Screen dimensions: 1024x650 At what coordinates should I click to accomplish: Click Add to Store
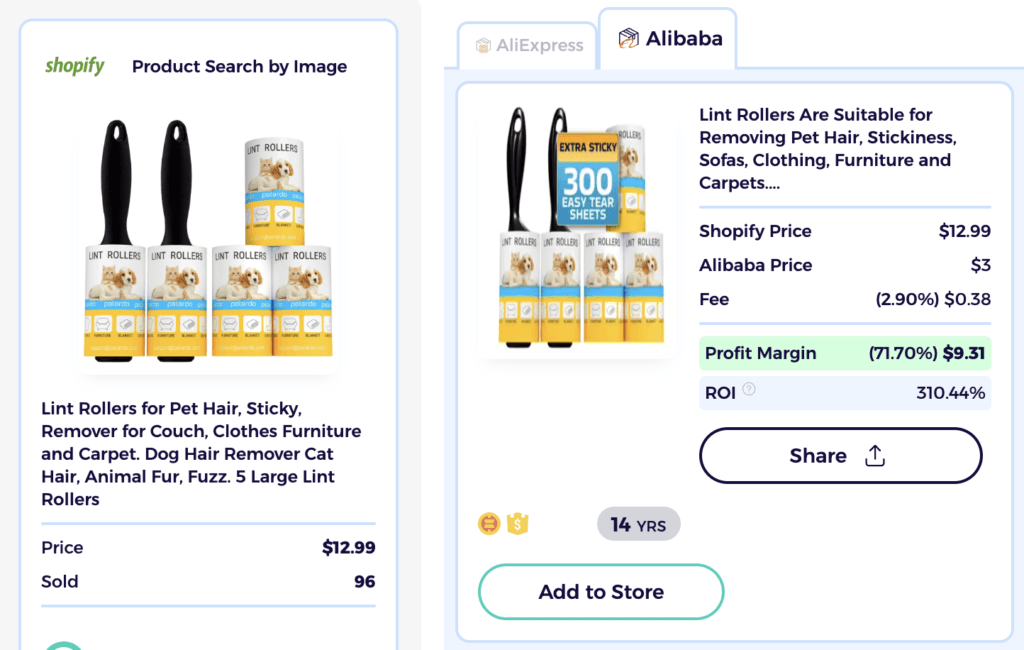coord(600,591)
